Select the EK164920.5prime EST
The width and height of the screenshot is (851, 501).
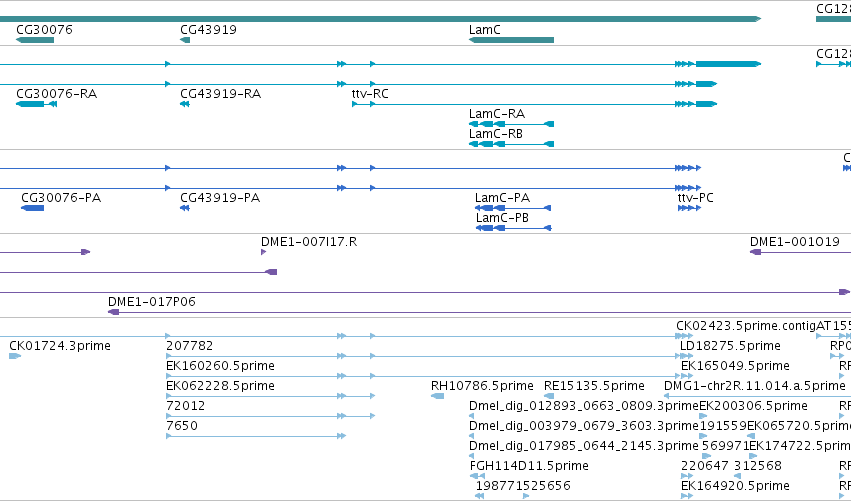[687, 496]
